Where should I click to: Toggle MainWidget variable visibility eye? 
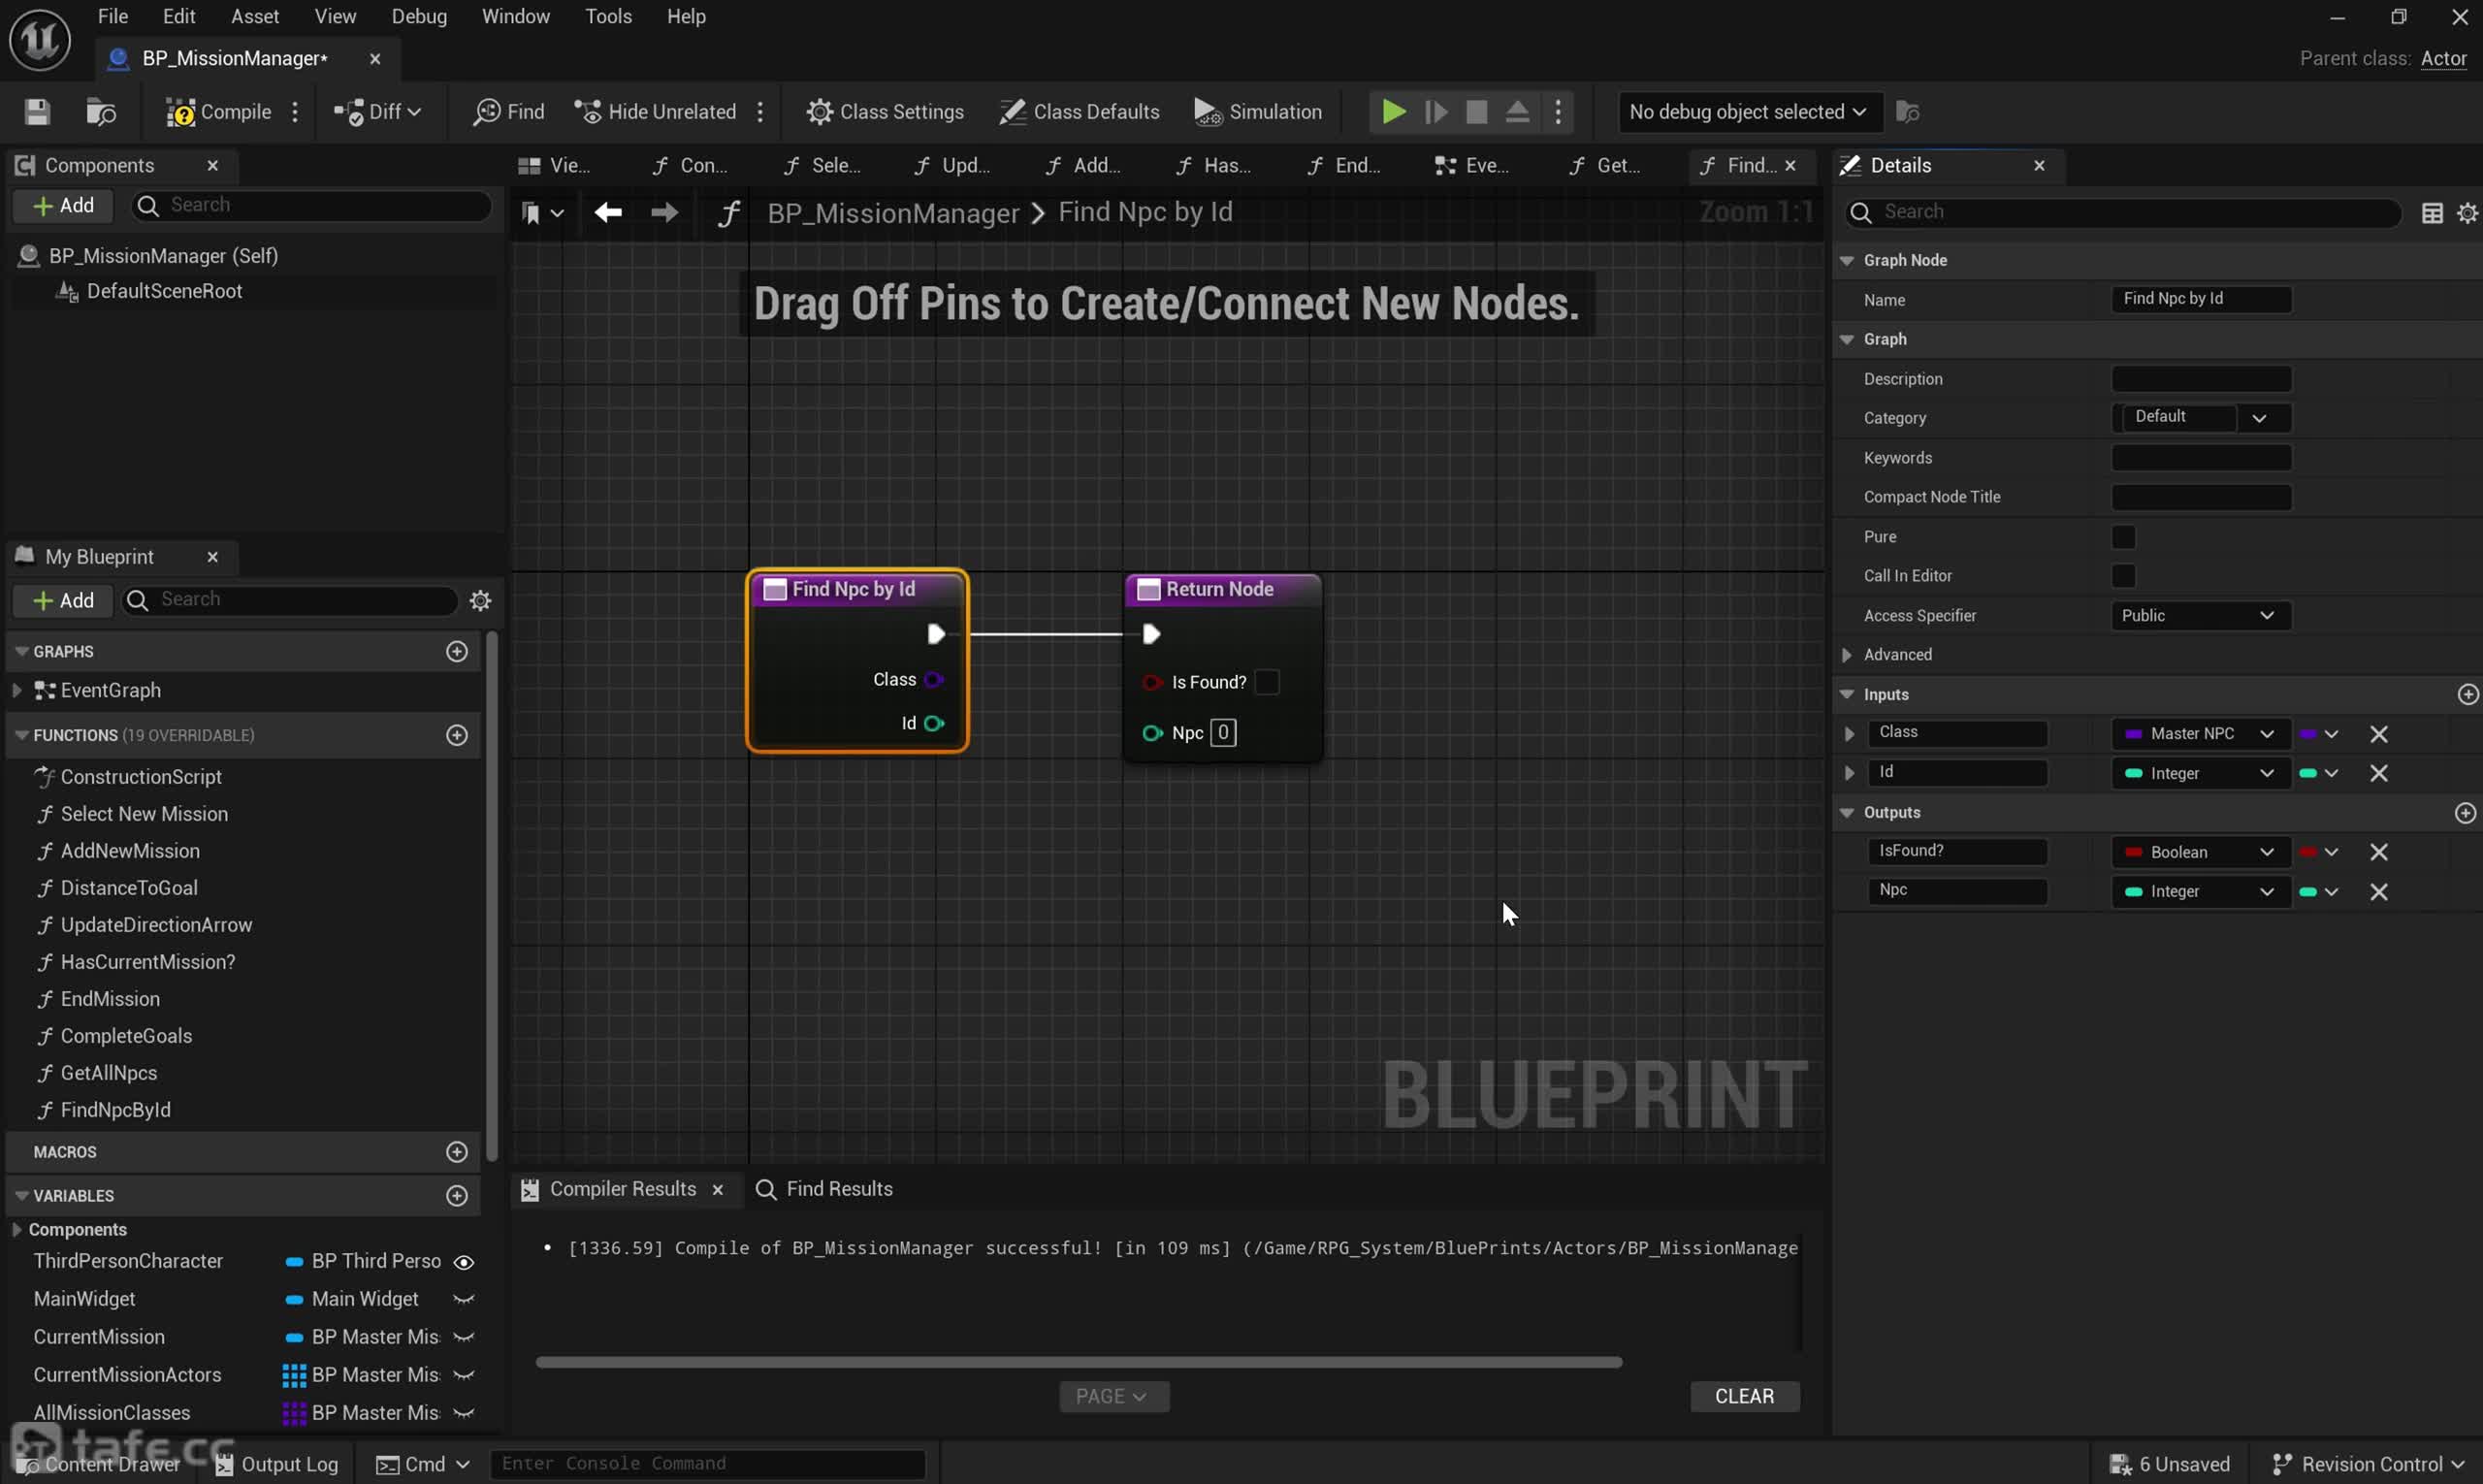[464, 1300]
